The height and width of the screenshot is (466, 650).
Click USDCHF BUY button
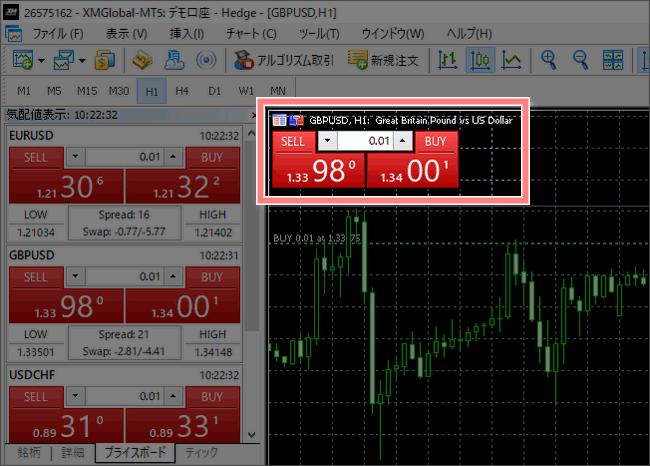pos(212,397)
